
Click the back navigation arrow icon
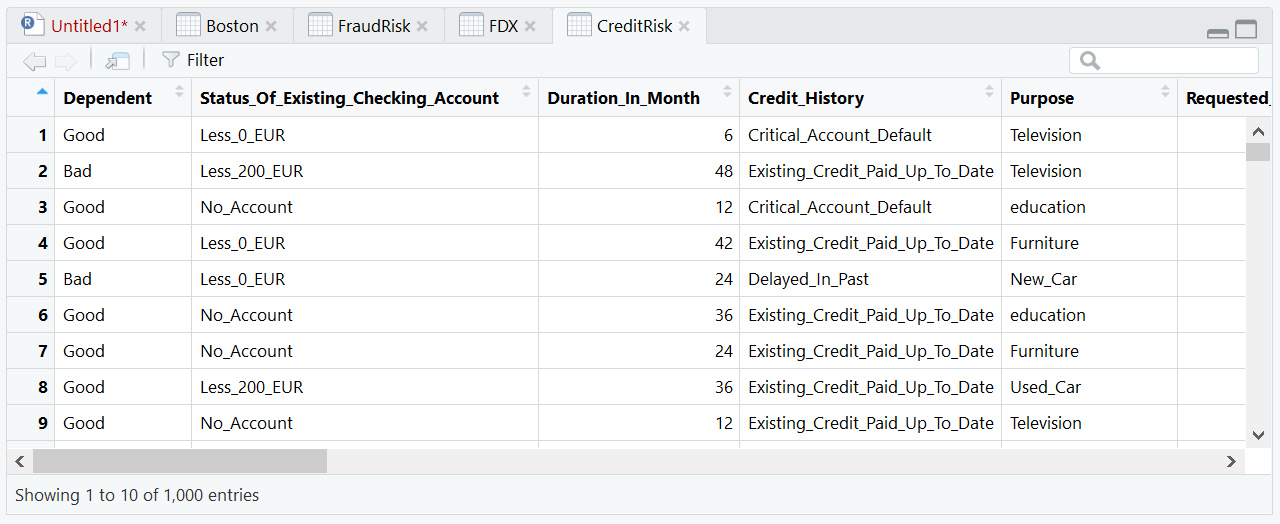(35, 61)
